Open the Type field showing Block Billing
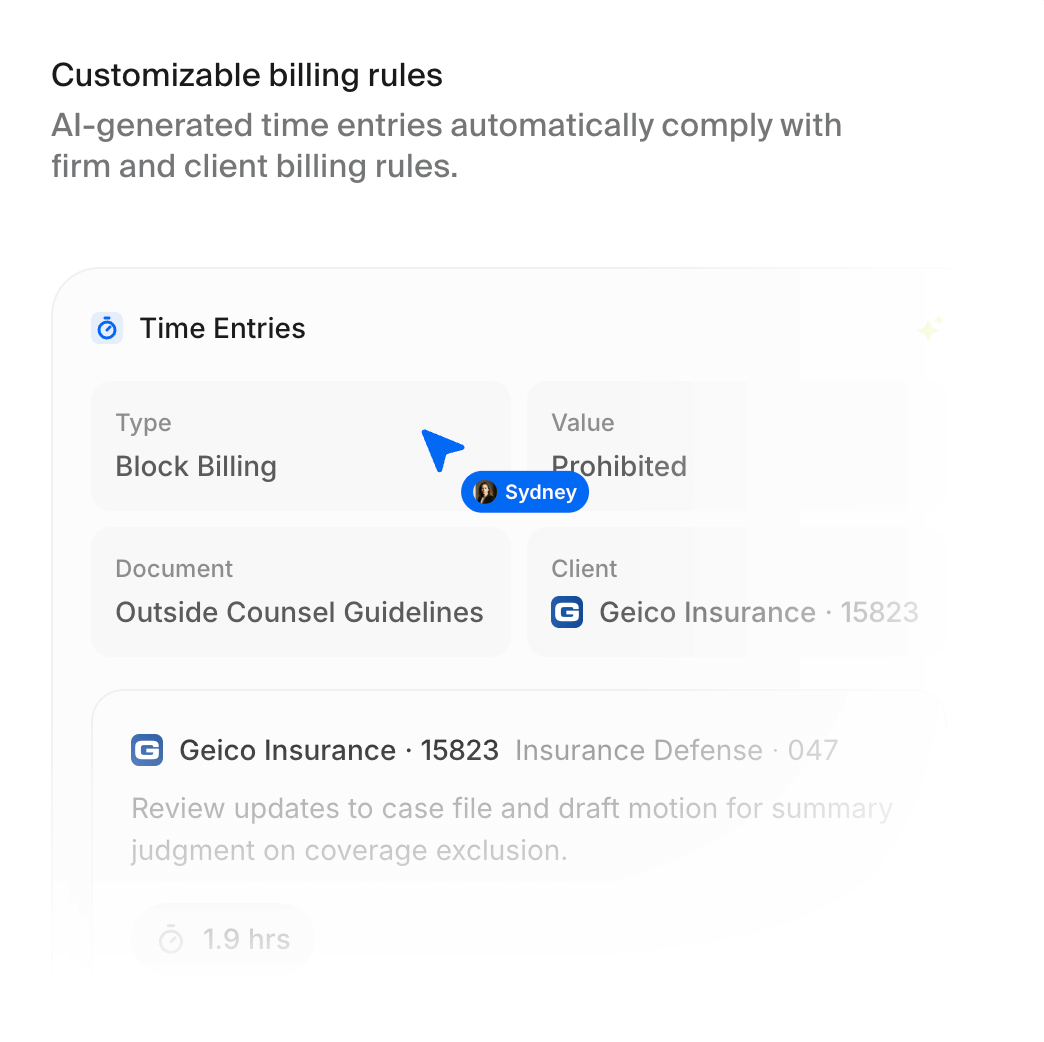The width and height of the screenshot is (1044, 1042). pyautogui.click(x=300, y=446)
